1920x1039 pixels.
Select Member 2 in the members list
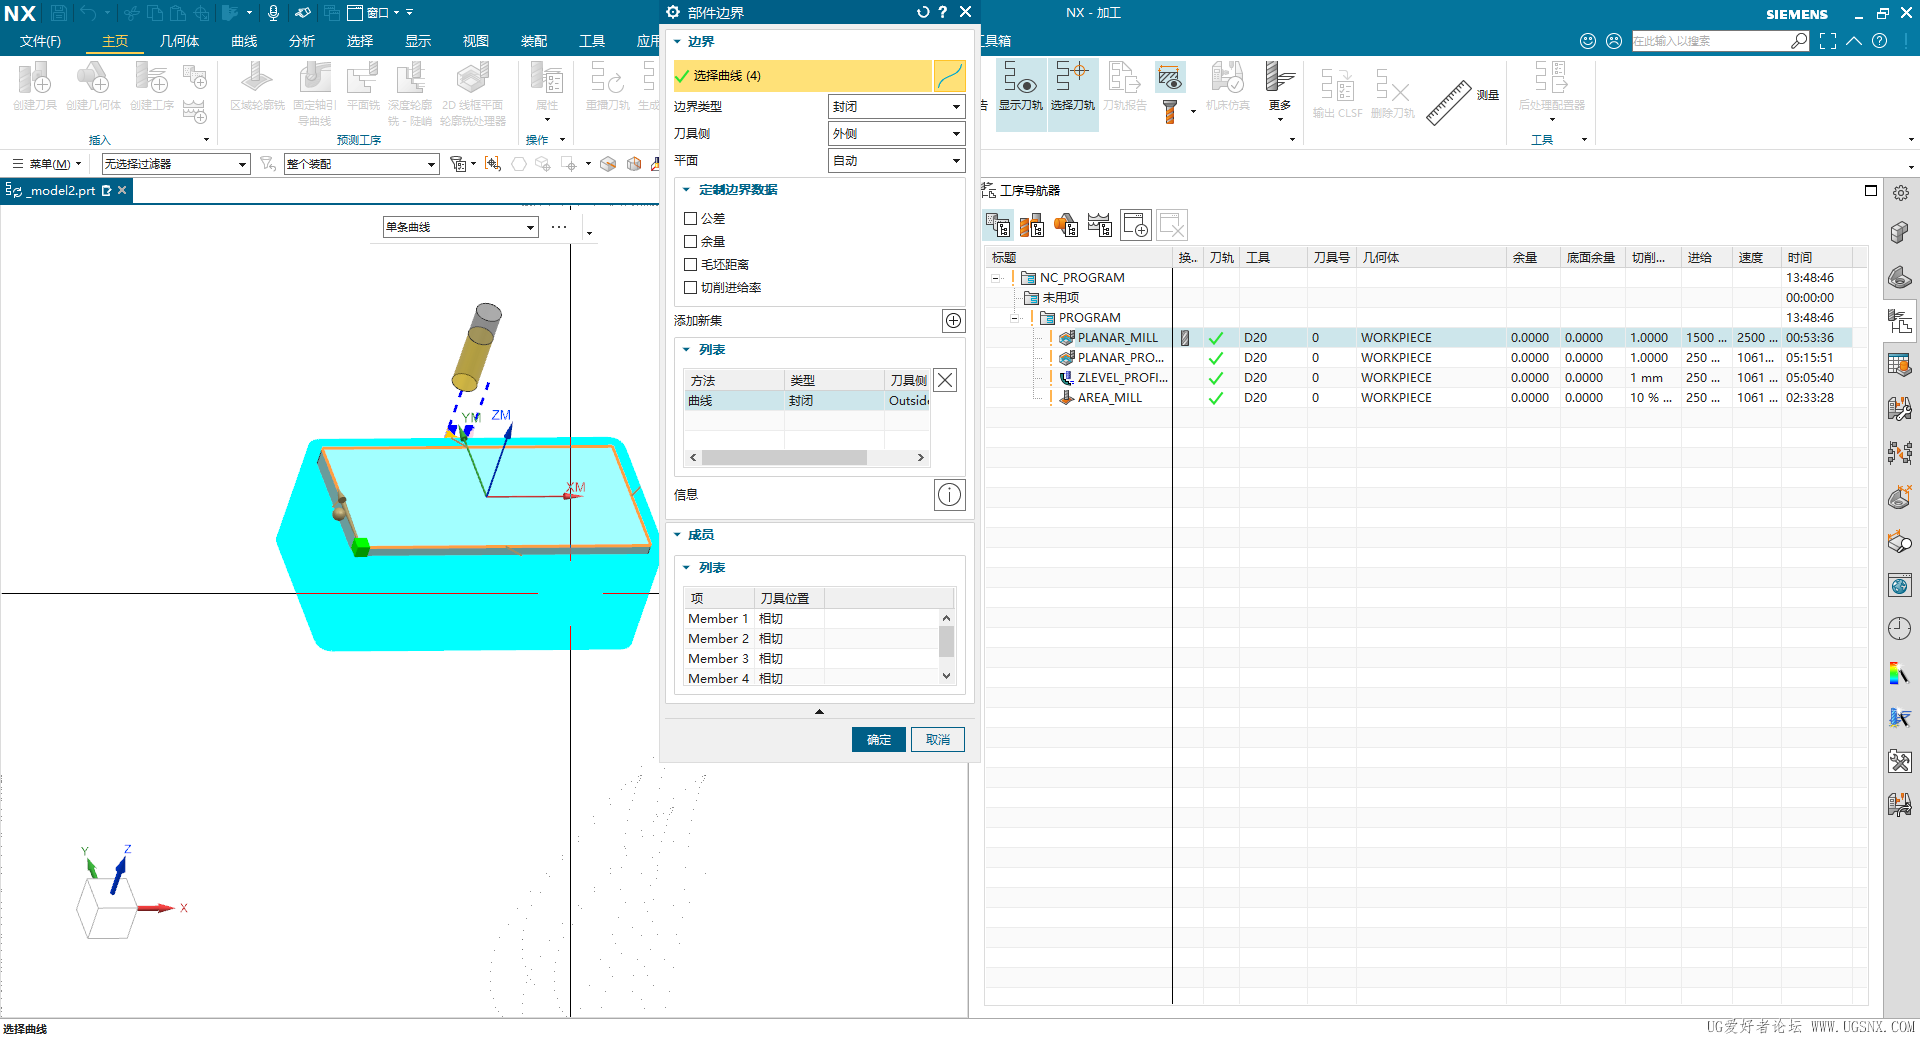click(812, 638)
